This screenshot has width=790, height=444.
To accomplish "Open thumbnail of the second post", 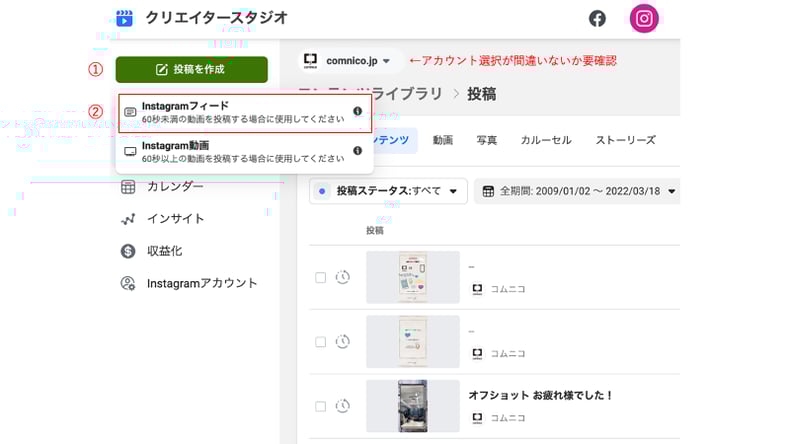I will pyautogui.click(x=413, y=342).
